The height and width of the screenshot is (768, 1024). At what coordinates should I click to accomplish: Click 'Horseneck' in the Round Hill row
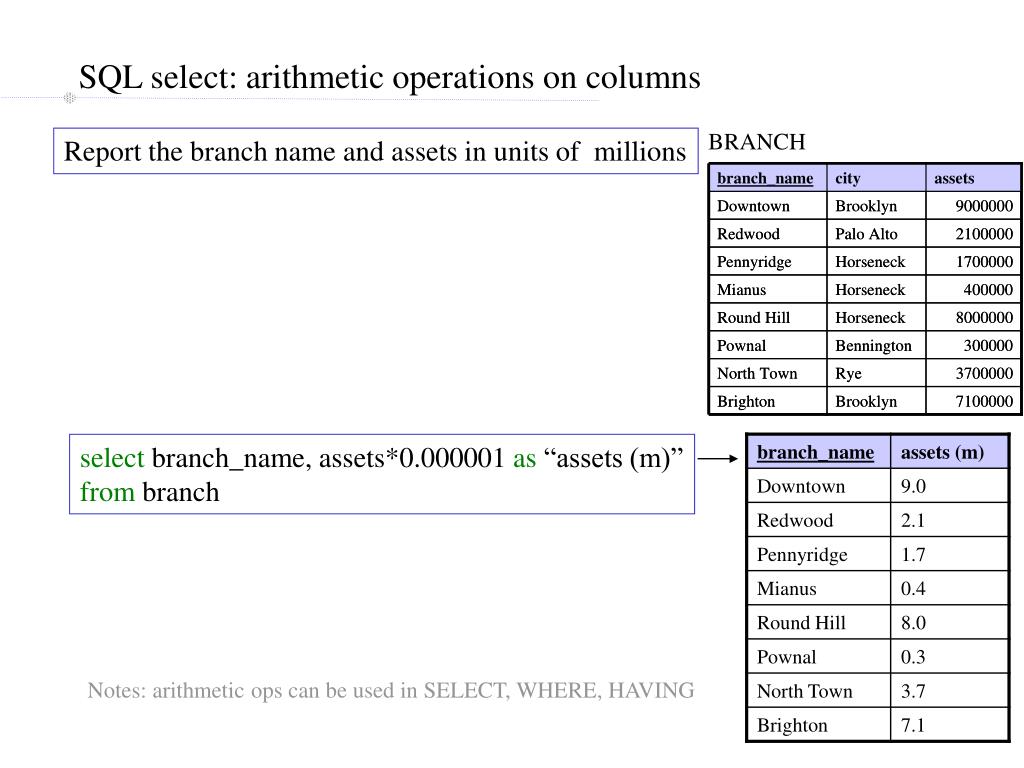click(870, 318)
